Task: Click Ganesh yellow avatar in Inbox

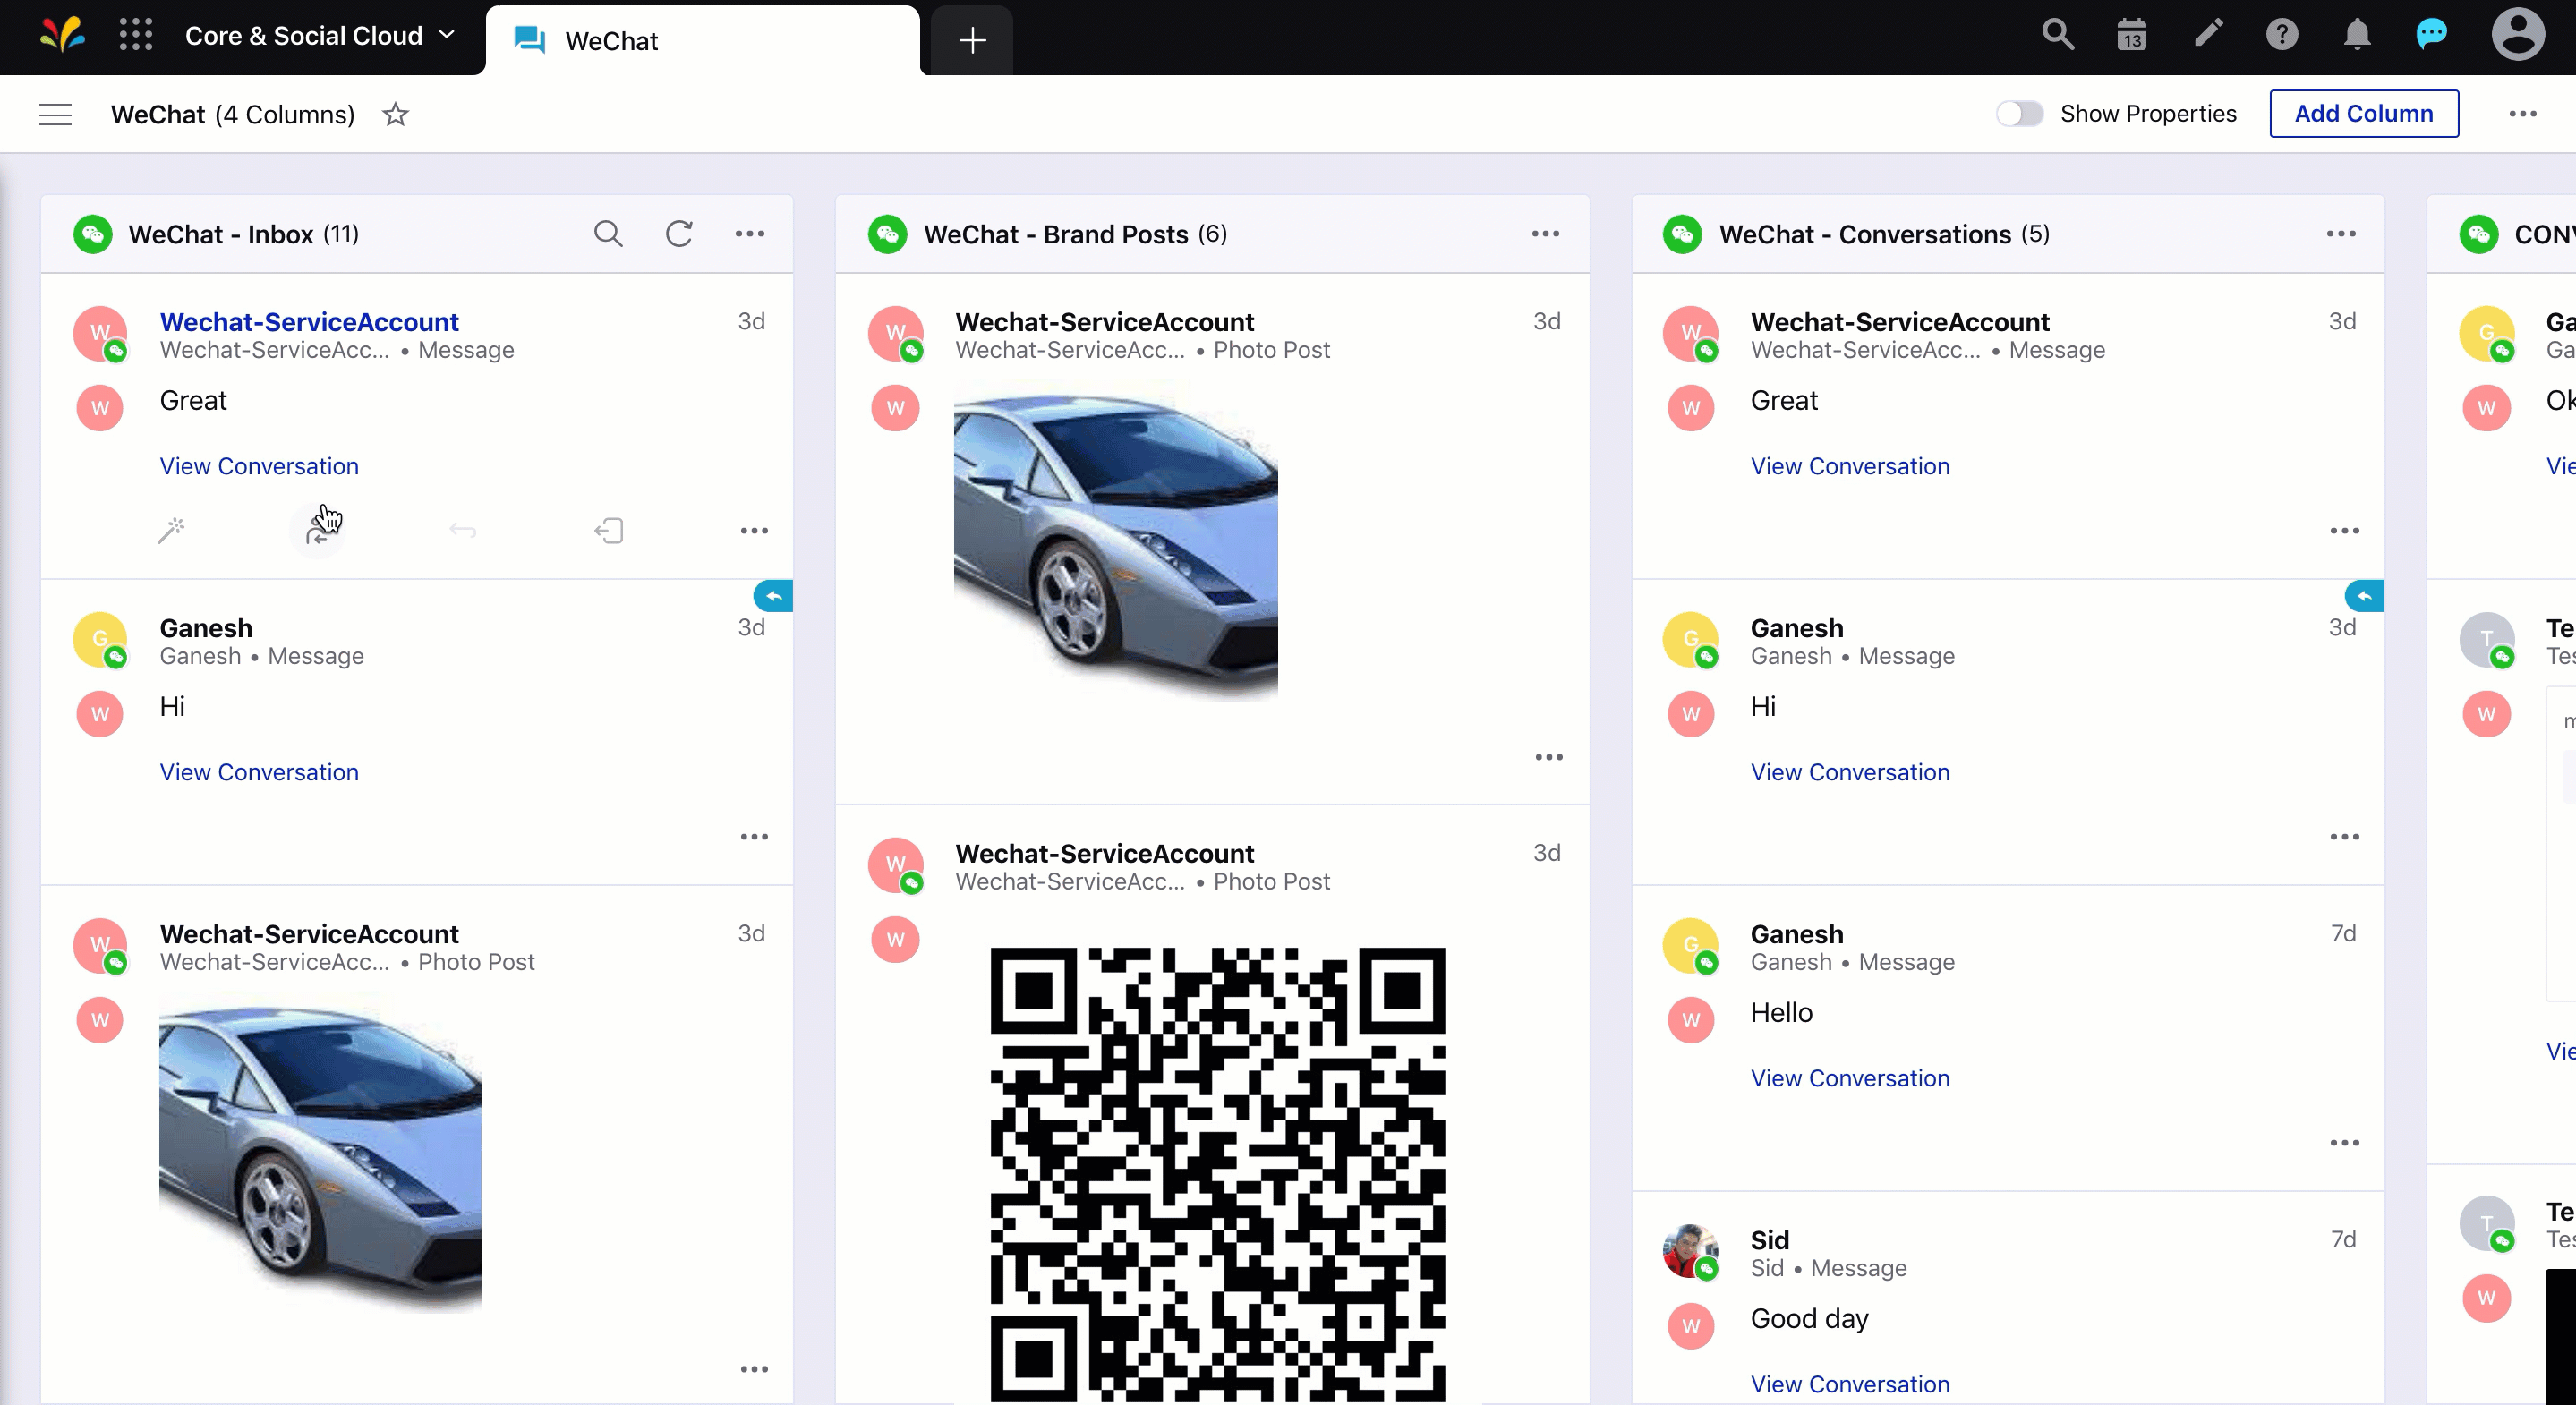Action: coord(100,639)
